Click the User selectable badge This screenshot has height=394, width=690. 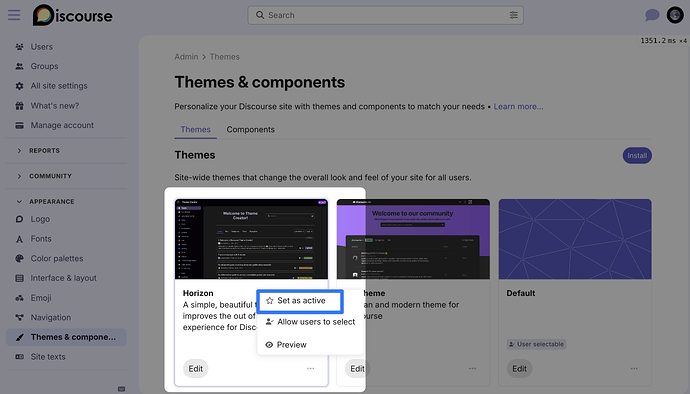point(536,344)
